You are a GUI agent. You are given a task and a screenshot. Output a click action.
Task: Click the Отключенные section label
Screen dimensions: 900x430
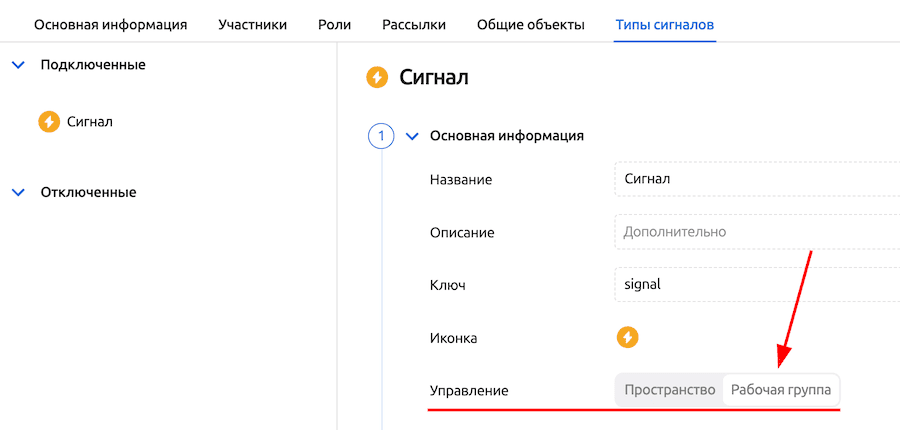[x=88, y=192]
